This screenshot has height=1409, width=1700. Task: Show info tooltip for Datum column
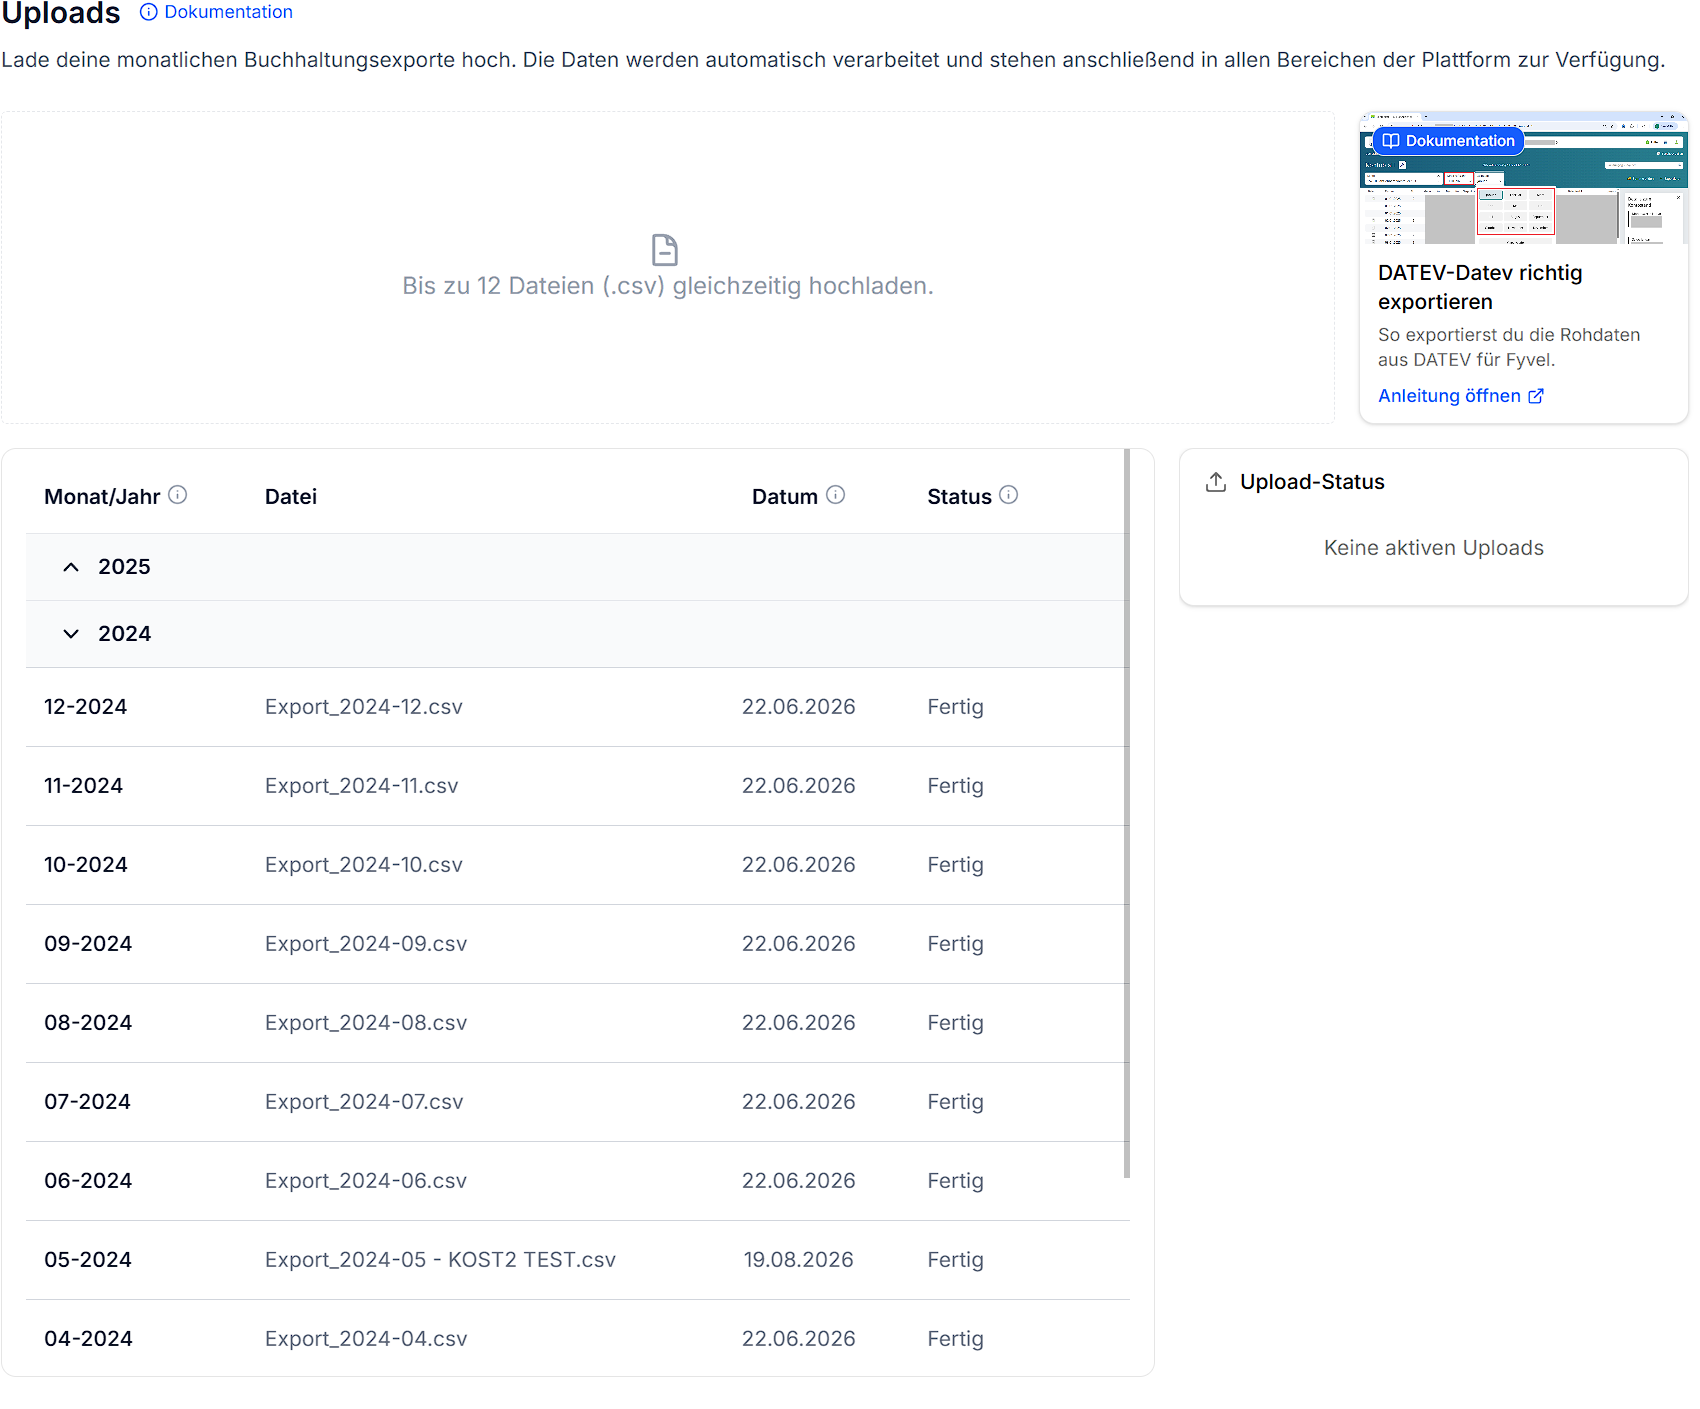pyautogui.click(x=836, y=495)
